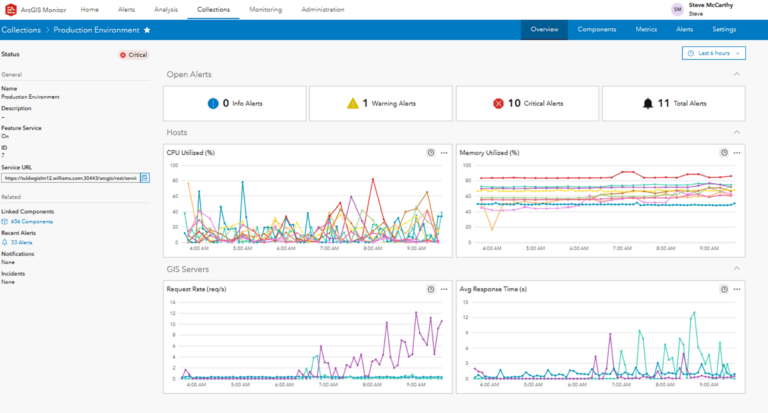This screenshot has width=768, height=413.
Task: Click the Info Alerts blue icon
Action: pos(213,103)
